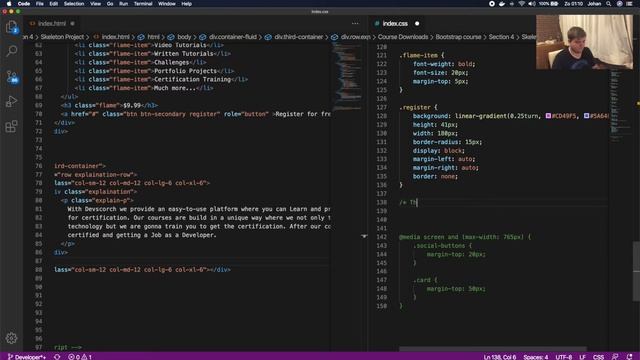Click the CSS editor horizontal scrollbar

point(492,349)
